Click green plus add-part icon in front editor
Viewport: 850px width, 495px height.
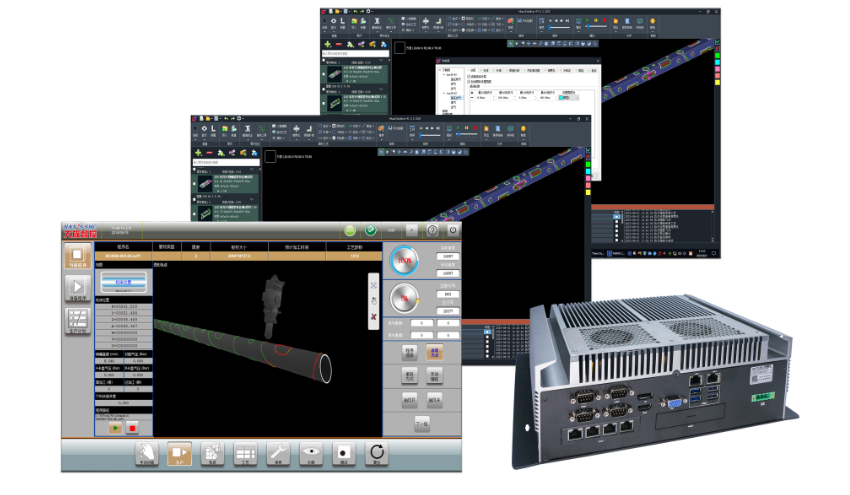pos(198,154)
